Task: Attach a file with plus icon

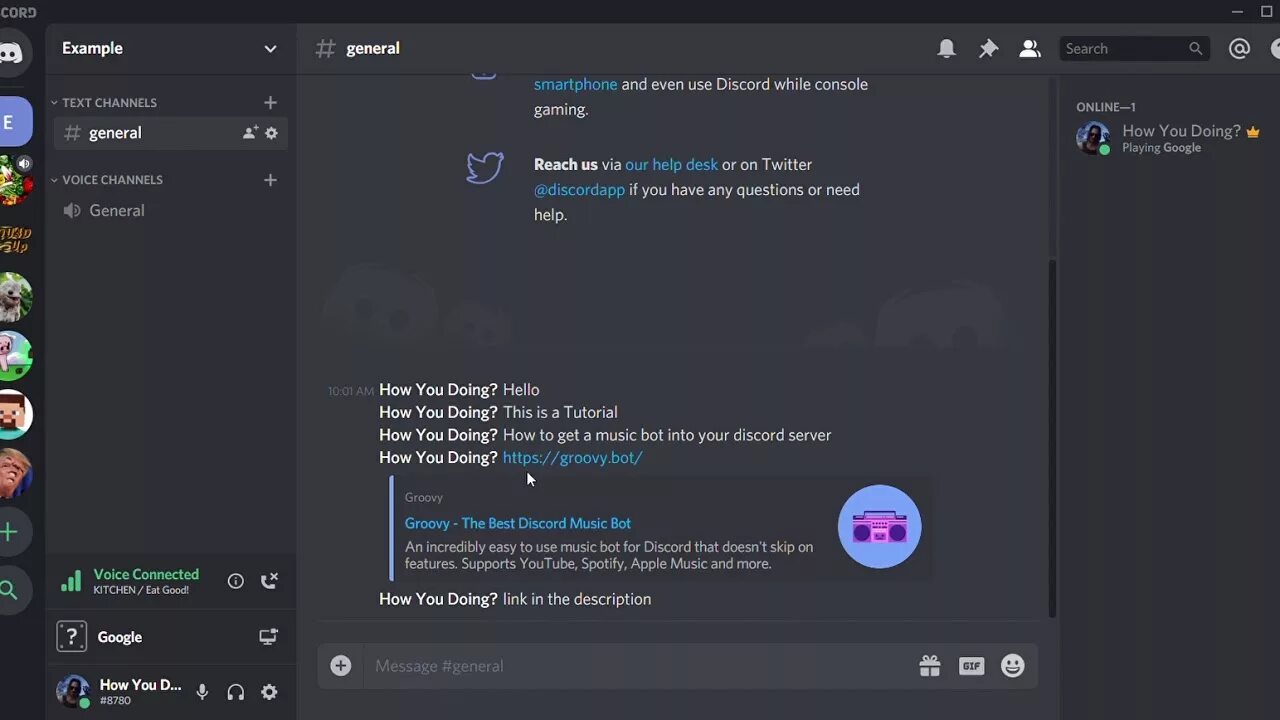Action: pyautogui.click(x=341, y=666)
